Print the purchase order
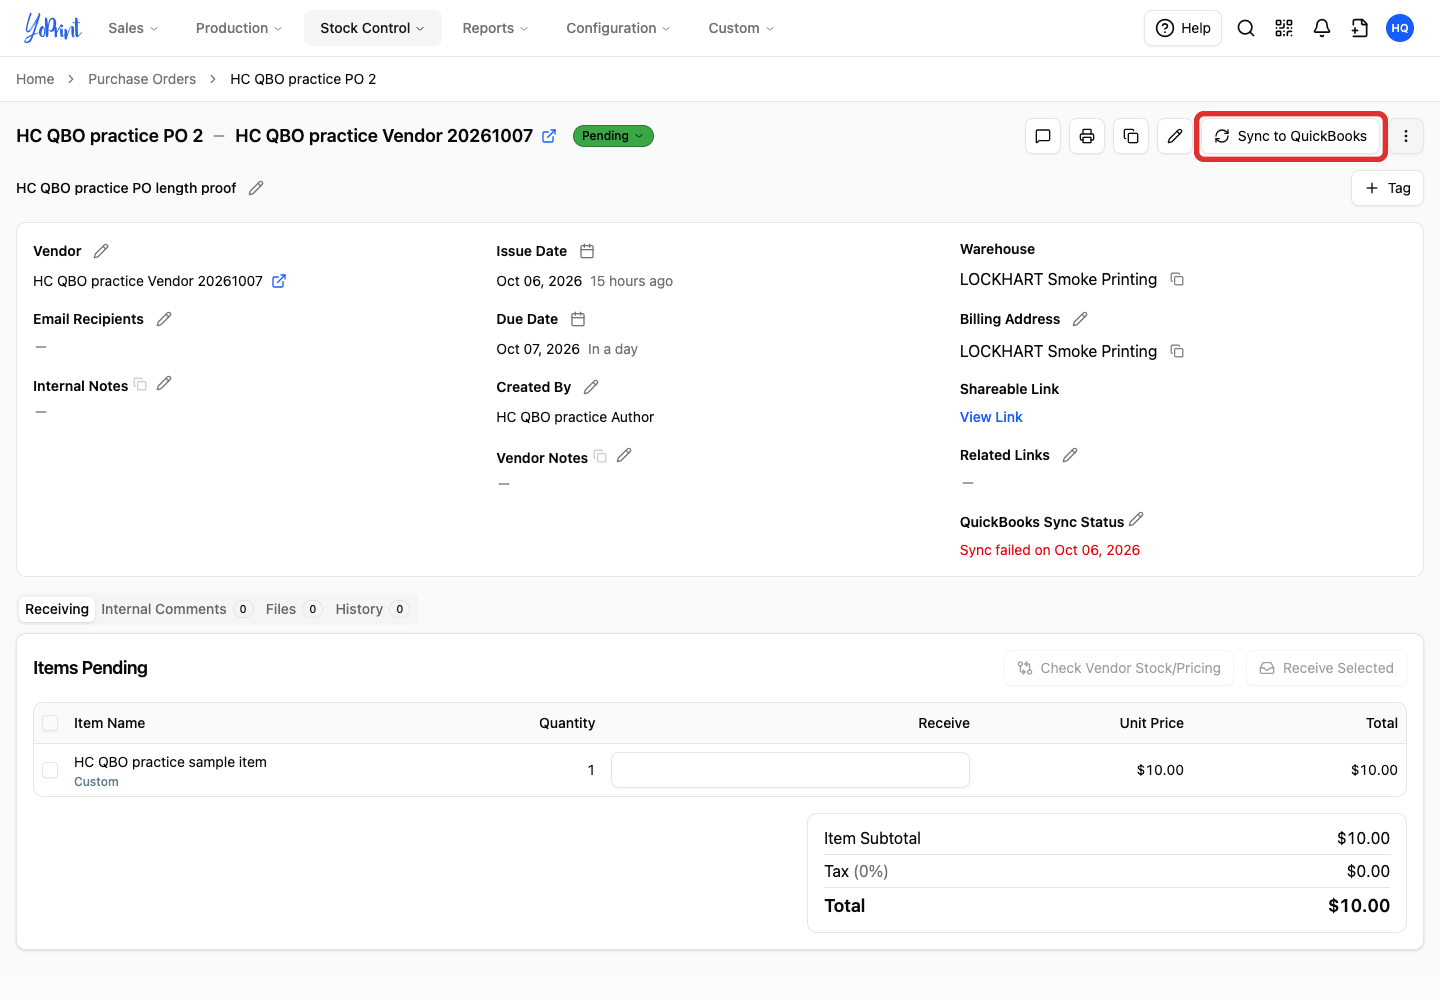The image size is (1440, 1000). click(x=1087, y=136)
